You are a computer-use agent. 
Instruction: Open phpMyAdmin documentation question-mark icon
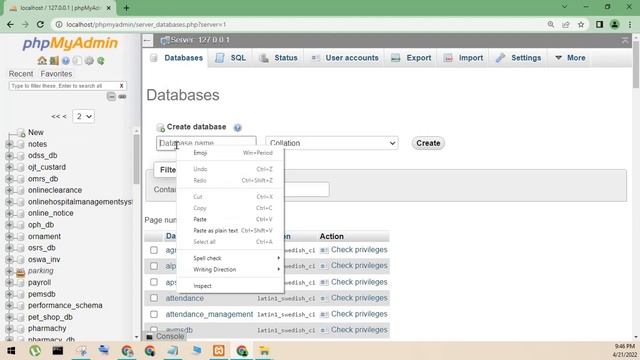[x=66, y=61]
